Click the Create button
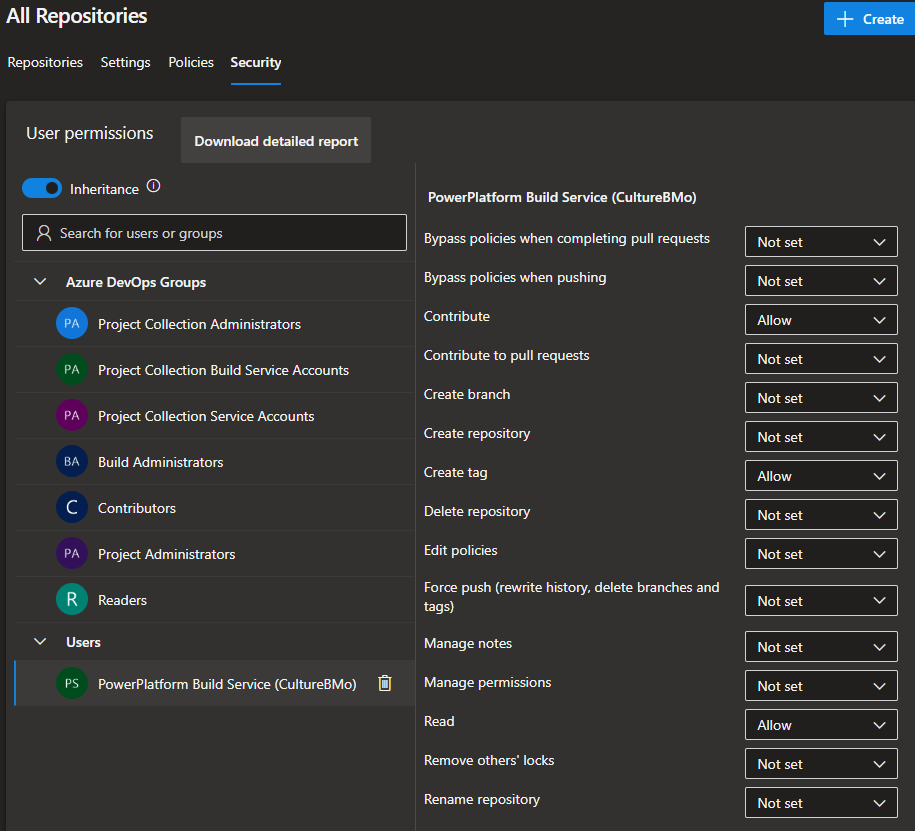Viewport: 915px width, 831px height. (869, 19)
